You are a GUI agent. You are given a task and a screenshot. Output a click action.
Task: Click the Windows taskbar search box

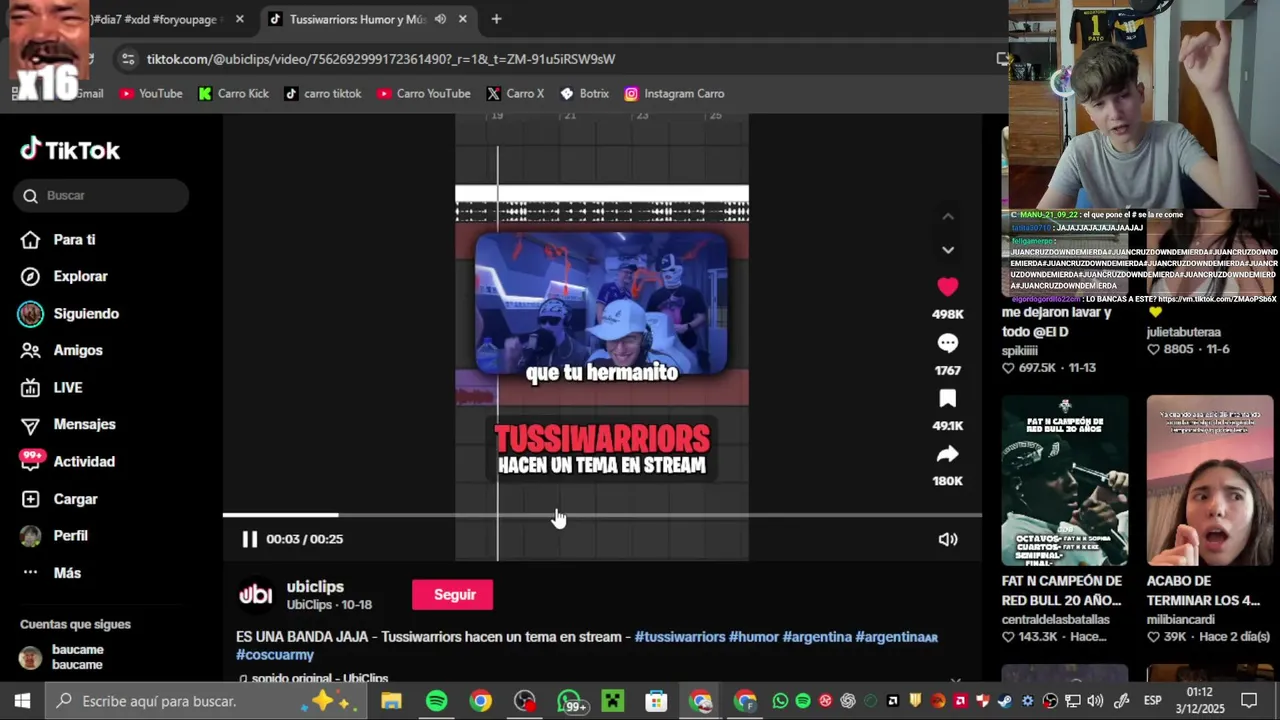205,701
